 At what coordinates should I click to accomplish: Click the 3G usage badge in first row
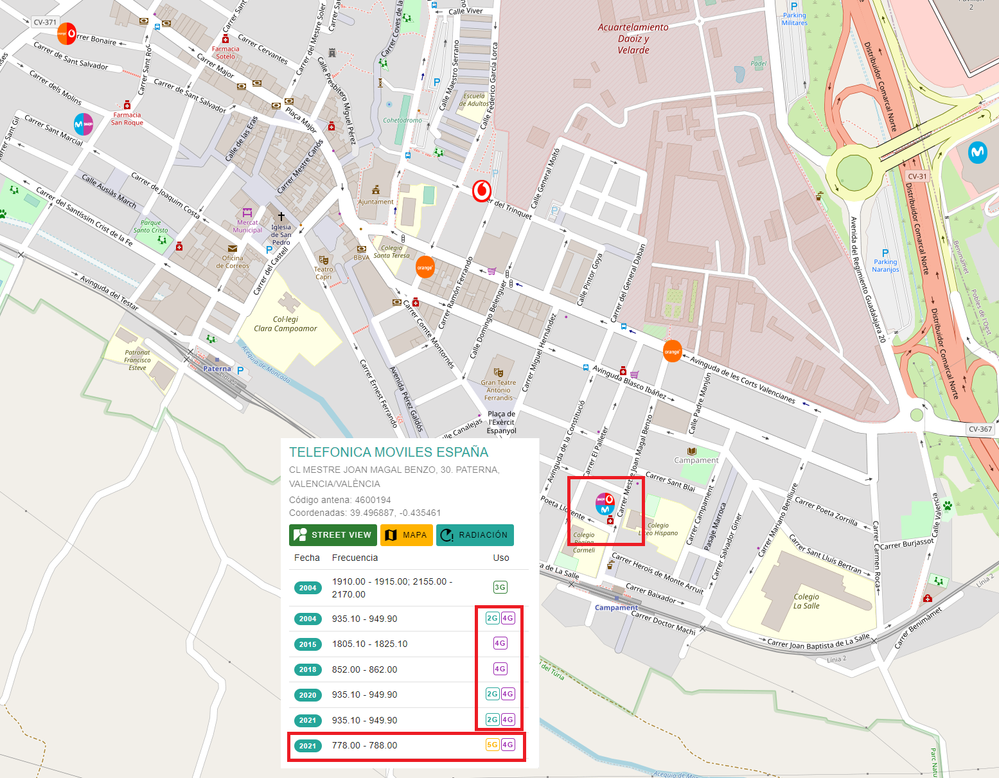tap(500, 587)
